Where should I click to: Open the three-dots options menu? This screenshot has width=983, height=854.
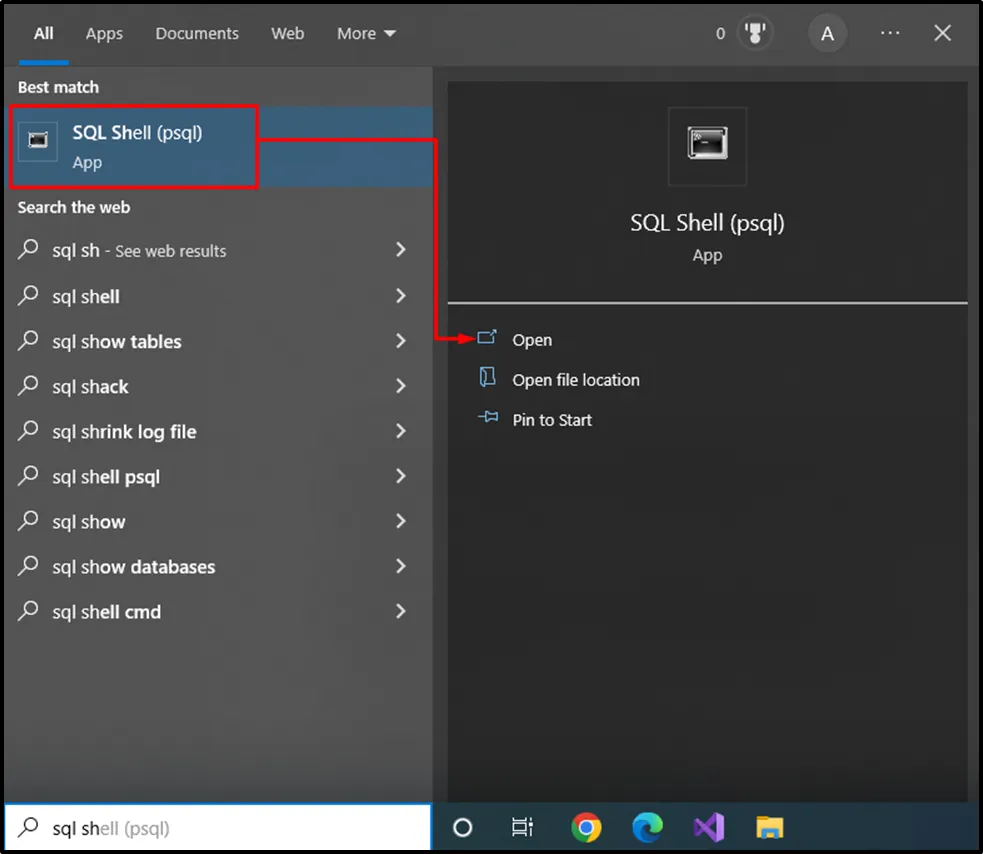(890, 33)
